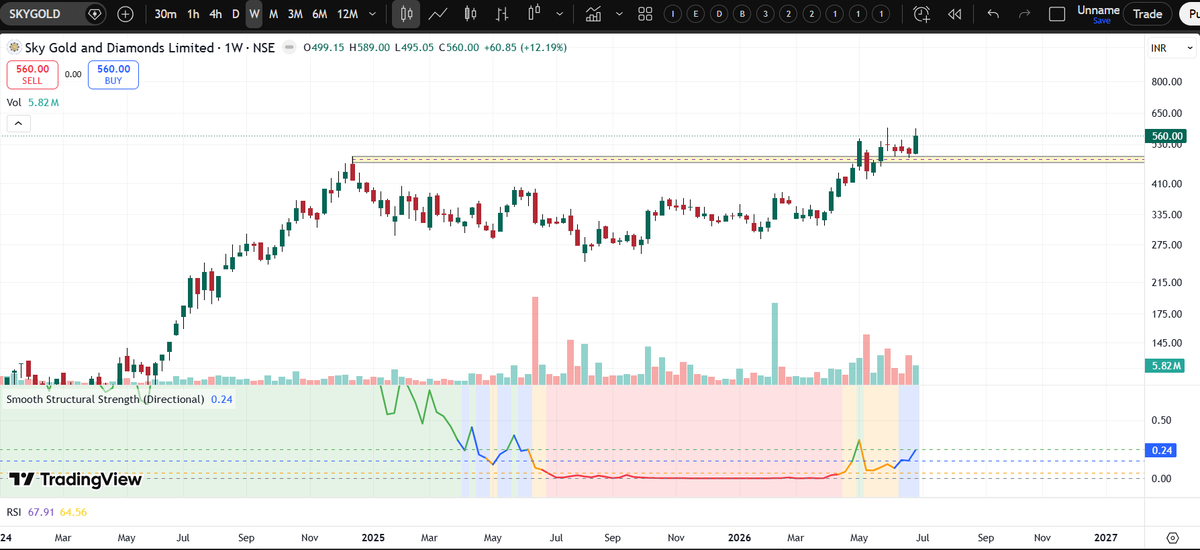Image resolution: width=1200 pixels, height=550 pixels.
Task: Expand the chart type dropdown arrow
Action: point(560,14)
